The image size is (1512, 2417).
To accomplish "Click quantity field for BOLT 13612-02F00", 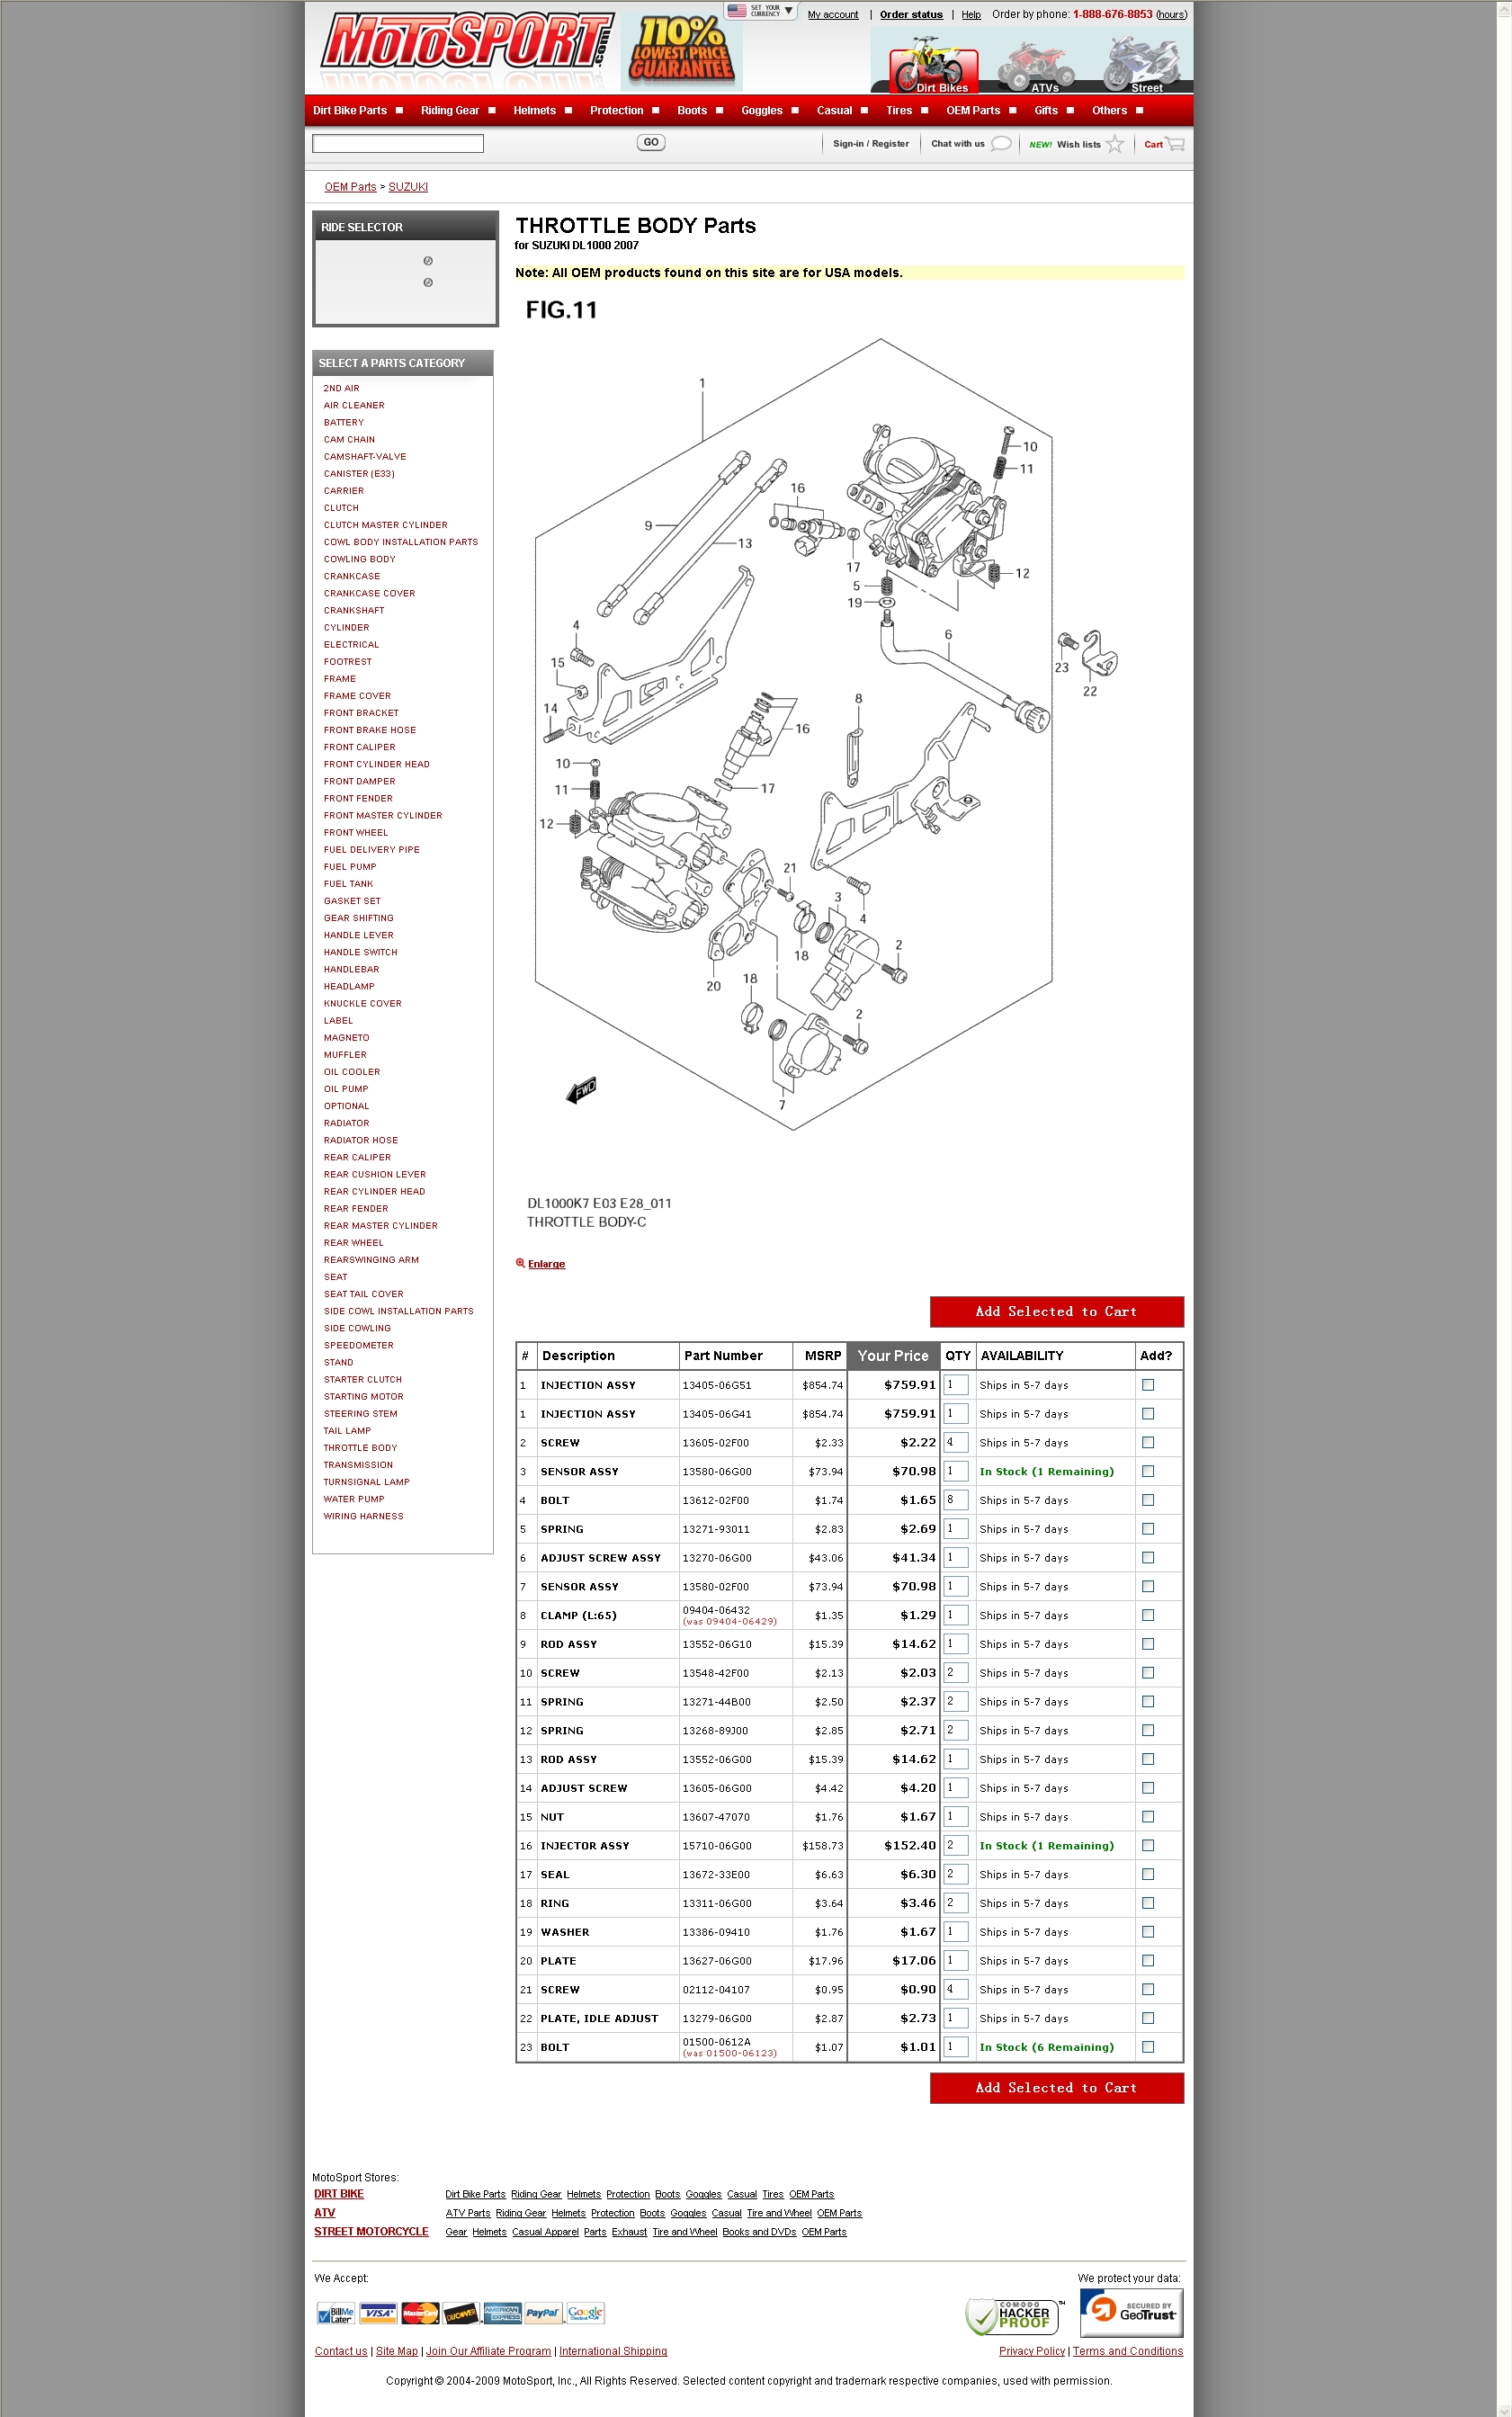I will (x=956, y=1500).
